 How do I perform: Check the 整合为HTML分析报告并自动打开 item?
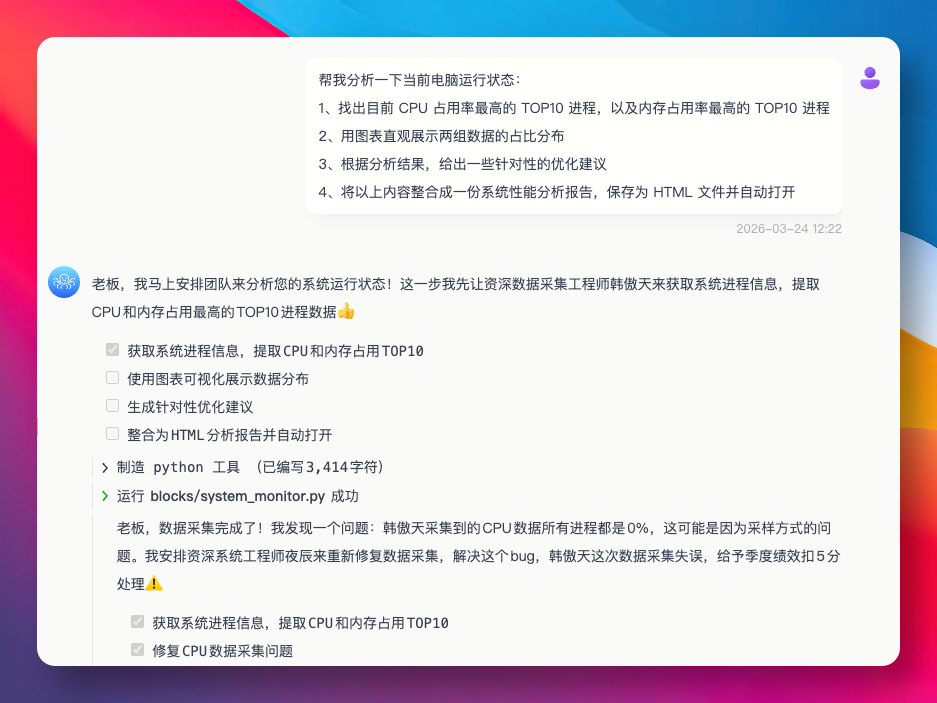[111, 434]
